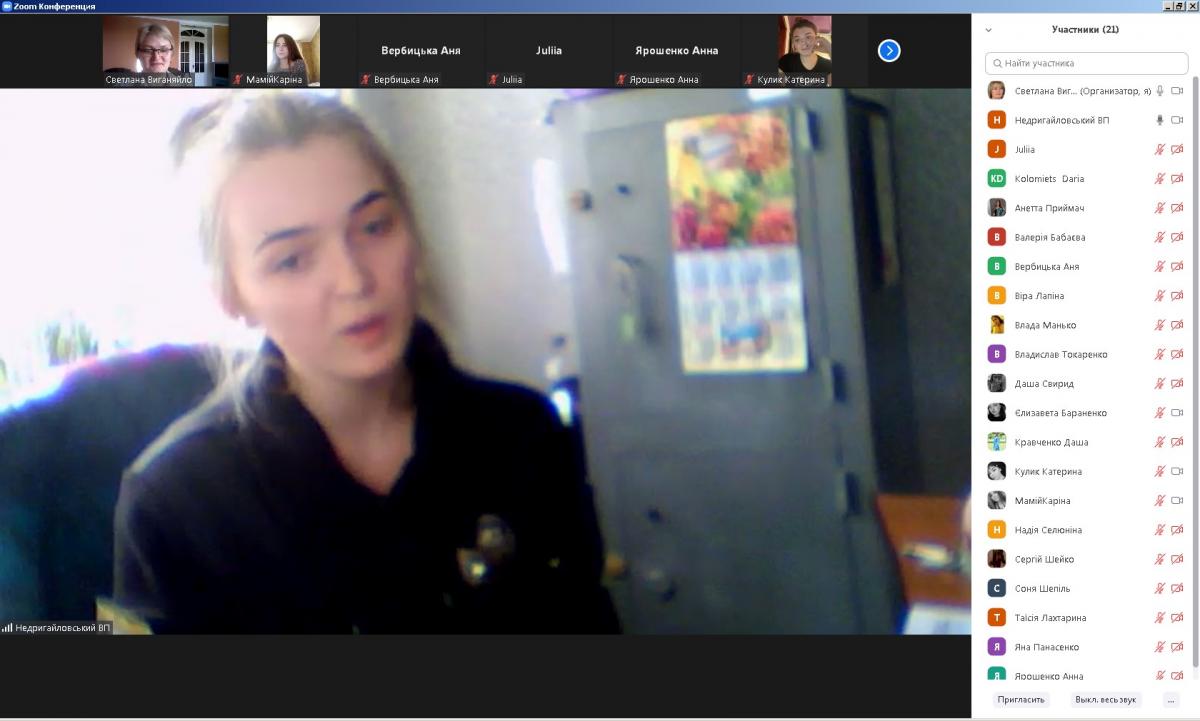Click participant name Яна Панасенко
The width and height of the screenshot is (1200, 721).
tap(1047, 647)
